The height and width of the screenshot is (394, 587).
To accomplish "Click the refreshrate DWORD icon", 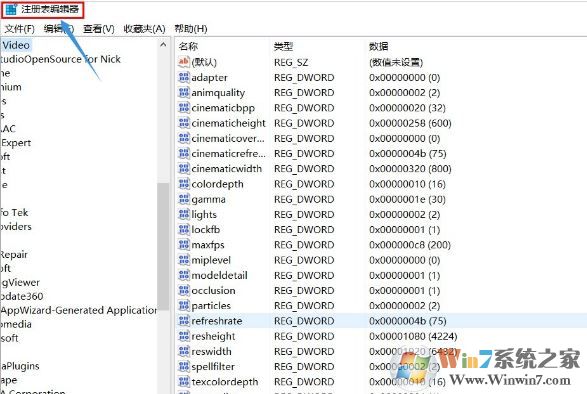I will point(183,321).
